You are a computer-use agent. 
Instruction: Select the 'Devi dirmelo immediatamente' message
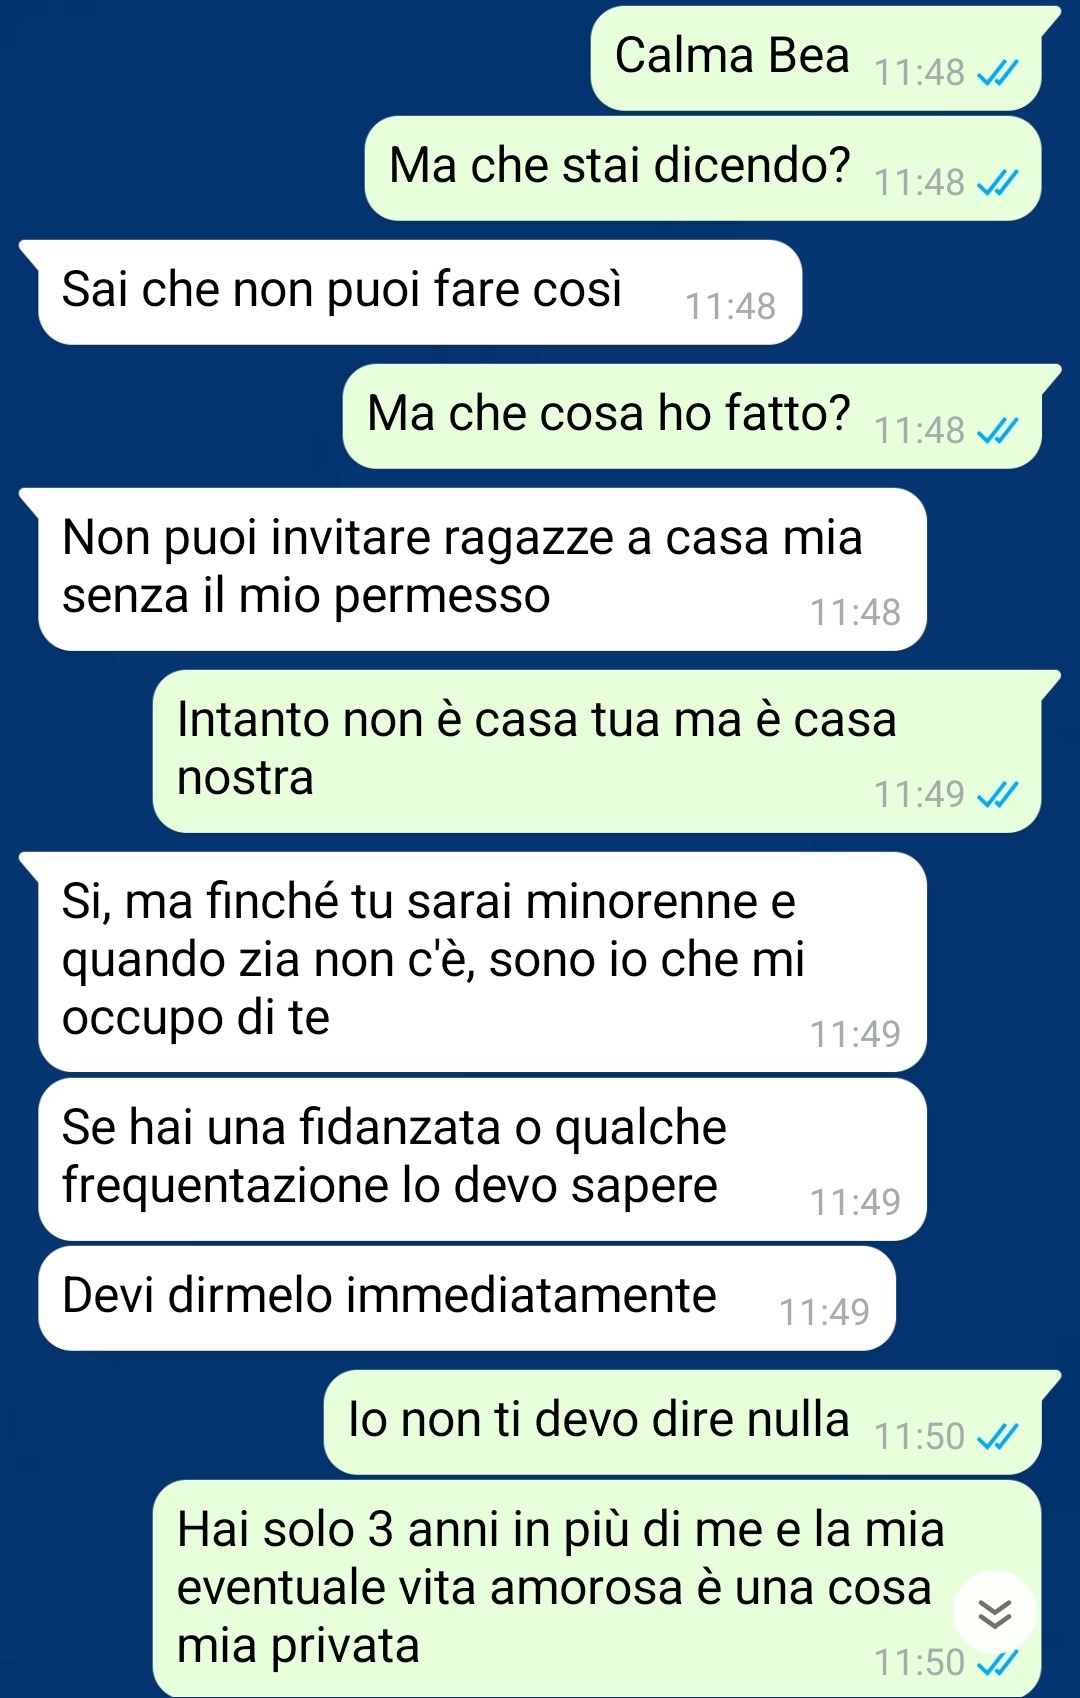point(467,1298)
